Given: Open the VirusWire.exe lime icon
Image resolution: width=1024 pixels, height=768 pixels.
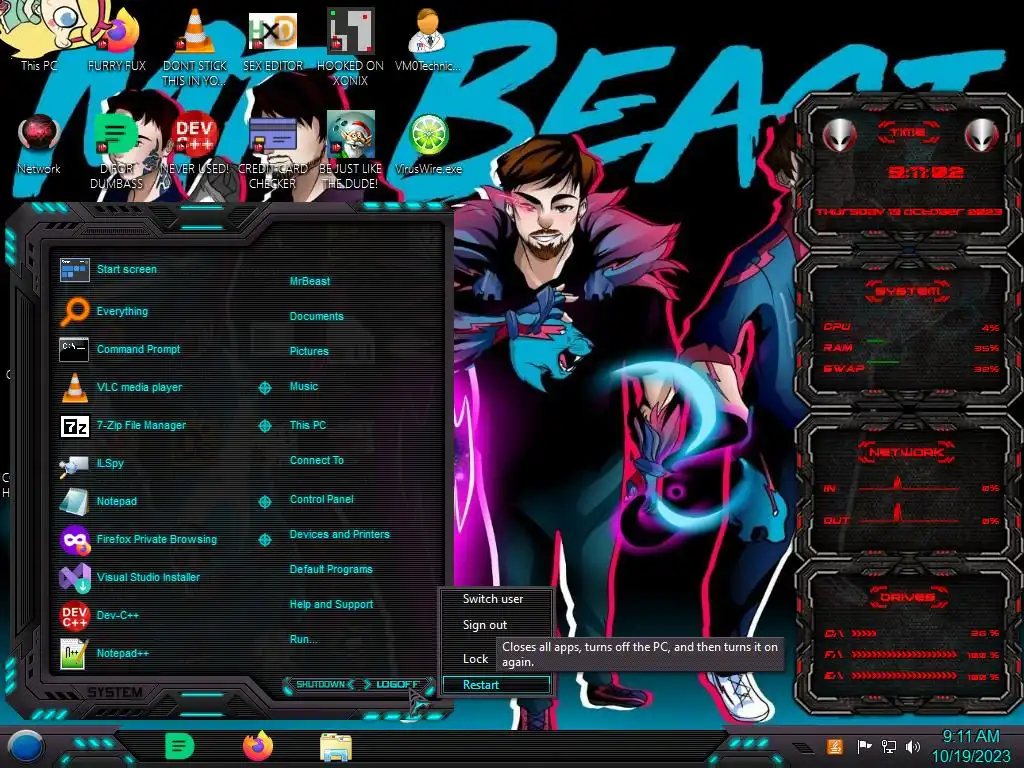Looking at the screenshot, I should pyautogui.click(x=428, y=144).
